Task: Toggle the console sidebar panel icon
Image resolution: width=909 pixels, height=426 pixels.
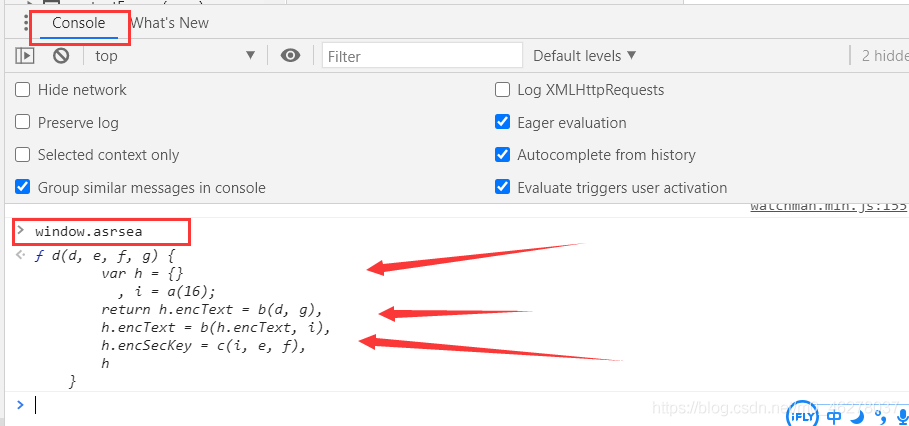Action: pyautogui.click(x=24, y=56)
